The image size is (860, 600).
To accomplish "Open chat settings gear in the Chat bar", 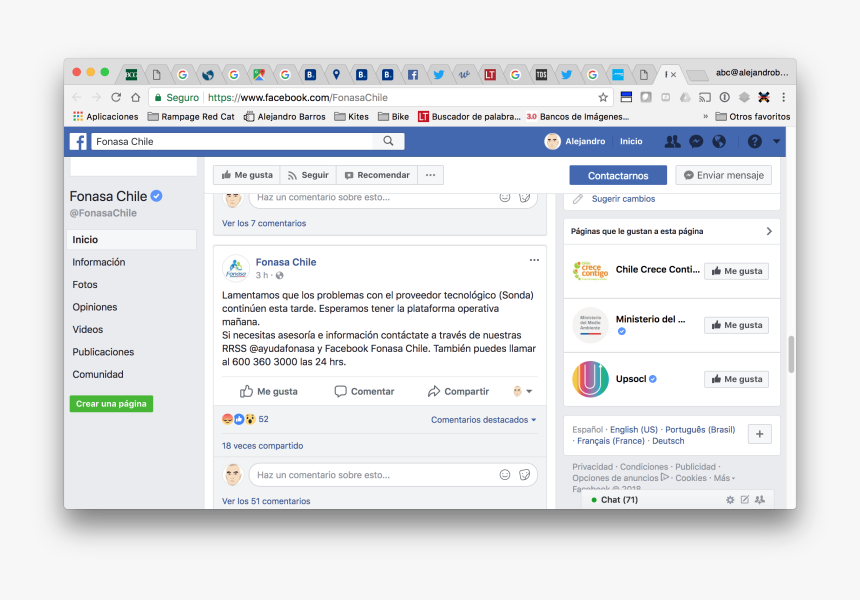I will pyautogui.click(x=730, y=500).
